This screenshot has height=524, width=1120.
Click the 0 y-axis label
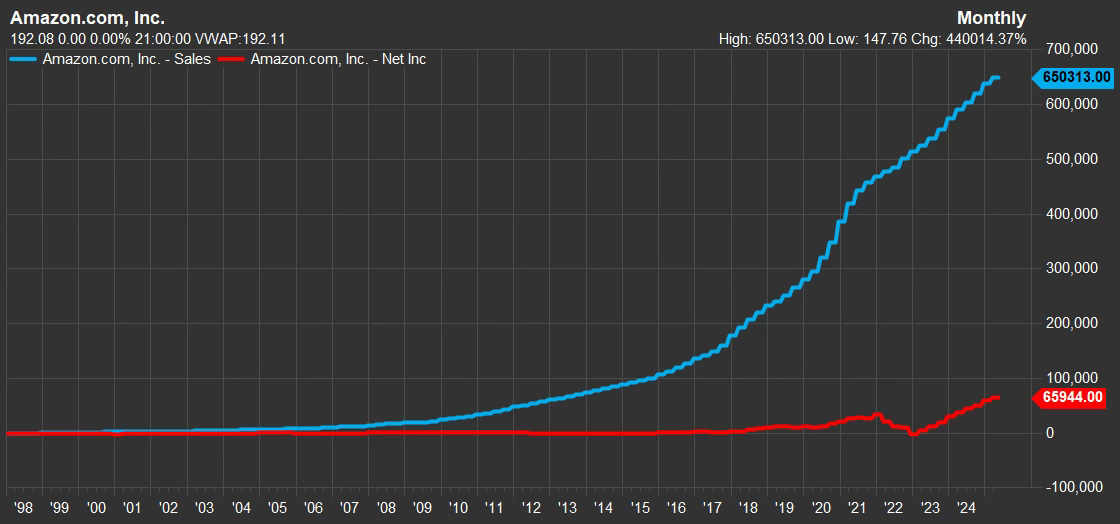coord(1049,433)
